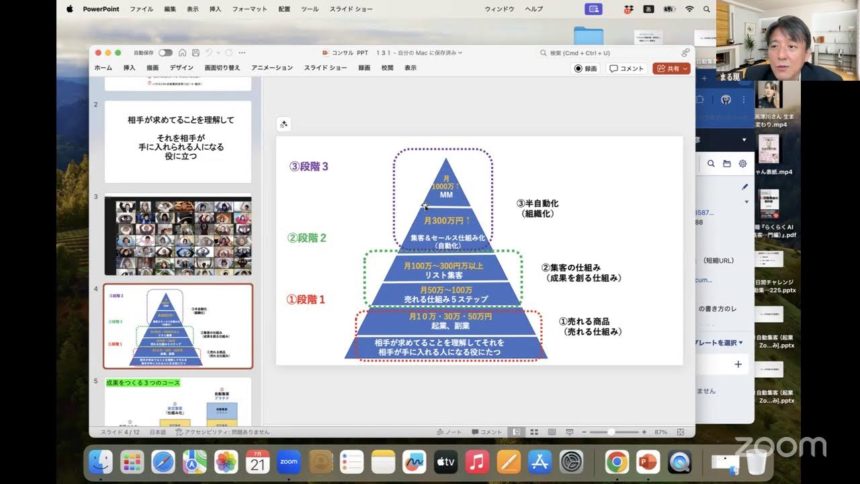This screenshot has height=484, width=860.
Task: Click the Save icon in title bar
Action: pyautogui.click(x=197, y=53)
